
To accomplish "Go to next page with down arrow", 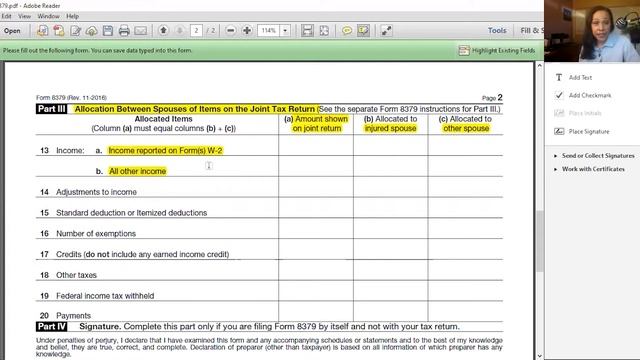I will pyautogui.click(x=180, y=30).
